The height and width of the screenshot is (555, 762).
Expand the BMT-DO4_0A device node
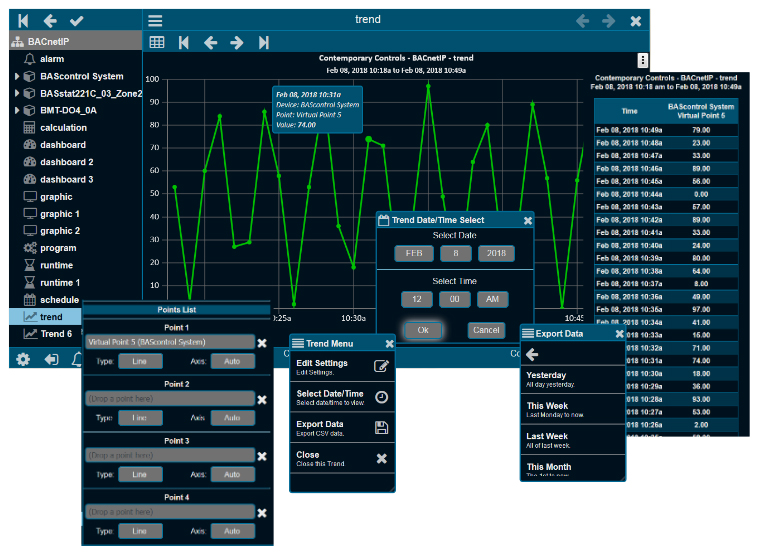point(17,111)
